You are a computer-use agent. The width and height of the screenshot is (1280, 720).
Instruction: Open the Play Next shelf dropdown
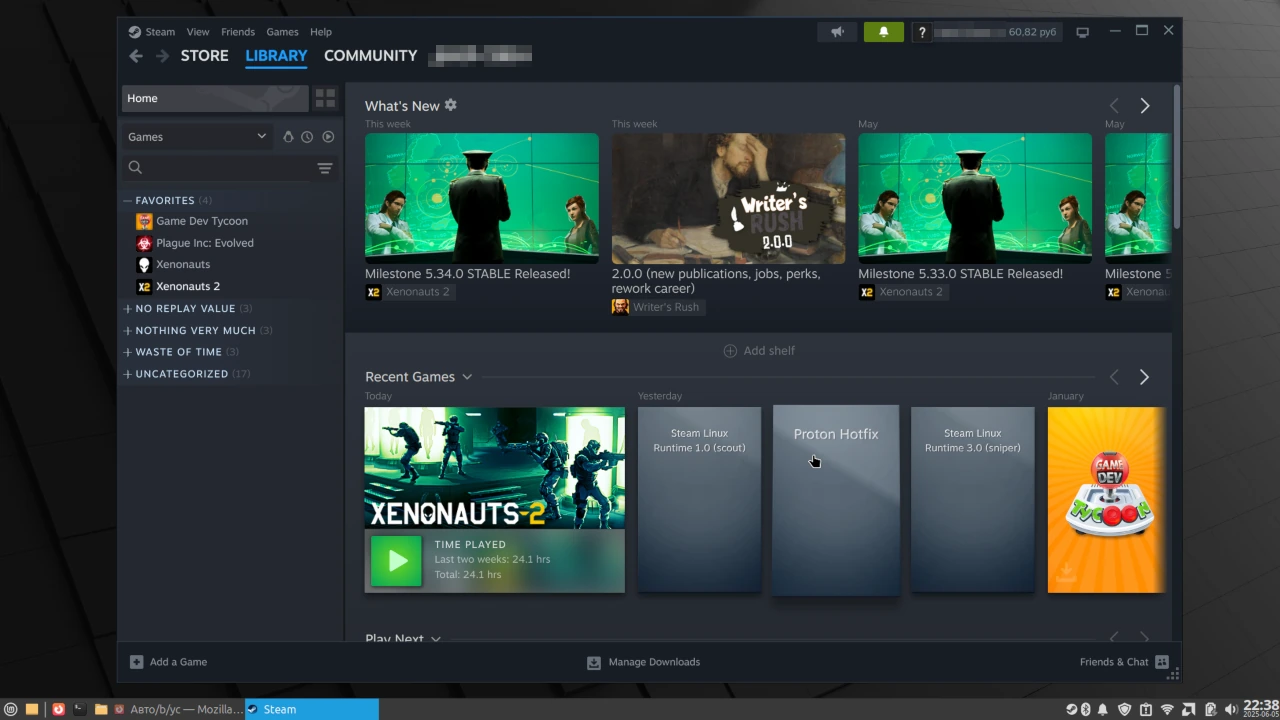[435, 638]
